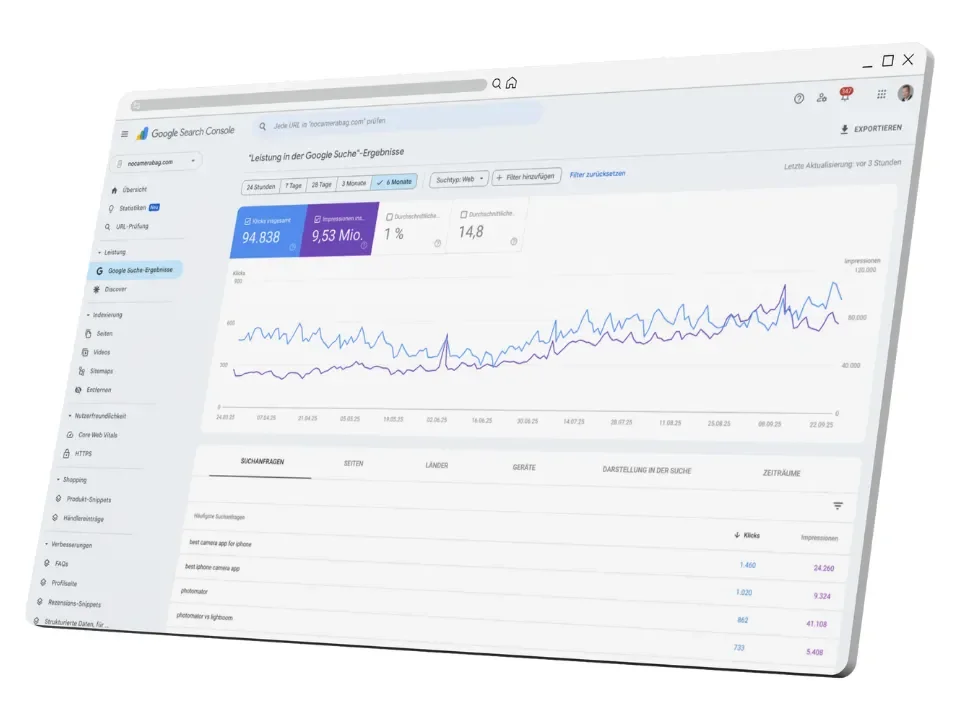Open the Google apps grid
Screen dimensions: 960x720
point(881,94)
